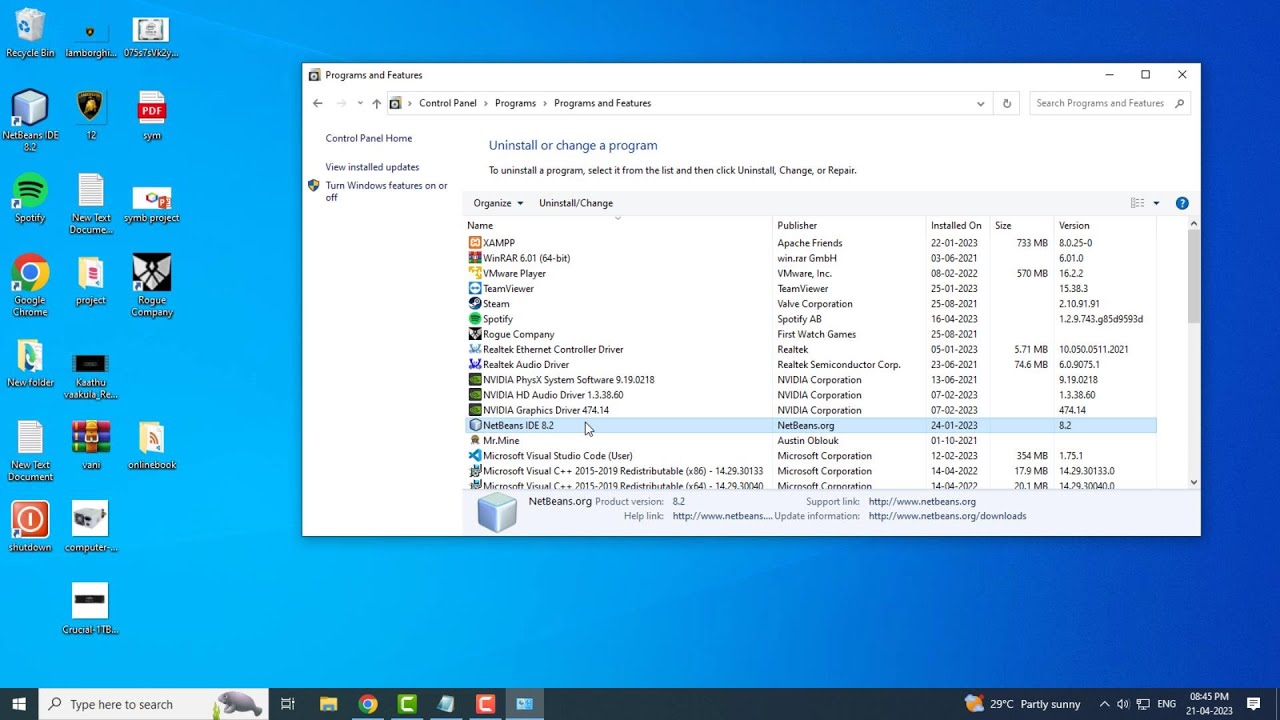Expand the Organize dropdown menu
1280x720 pixels.
tap(498, 203)
